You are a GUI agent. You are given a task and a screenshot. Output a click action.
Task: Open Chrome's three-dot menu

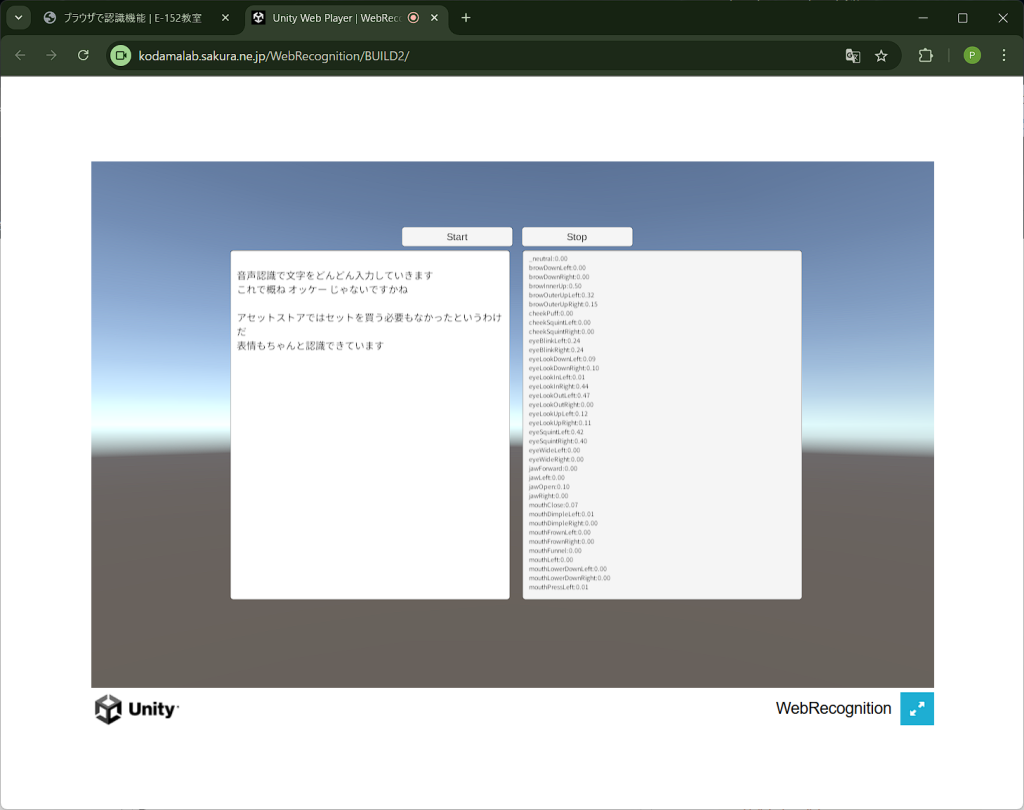tap(1004, 56)
